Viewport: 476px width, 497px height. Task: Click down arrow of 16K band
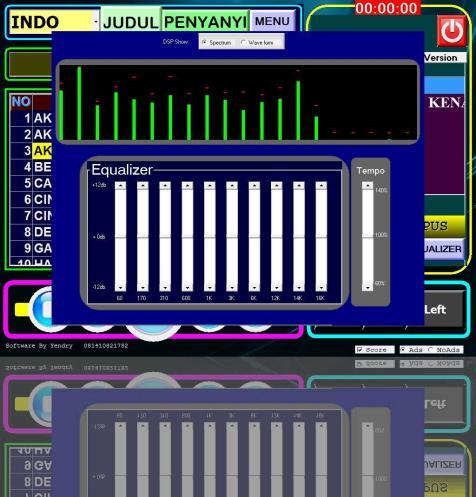point(321,288)
